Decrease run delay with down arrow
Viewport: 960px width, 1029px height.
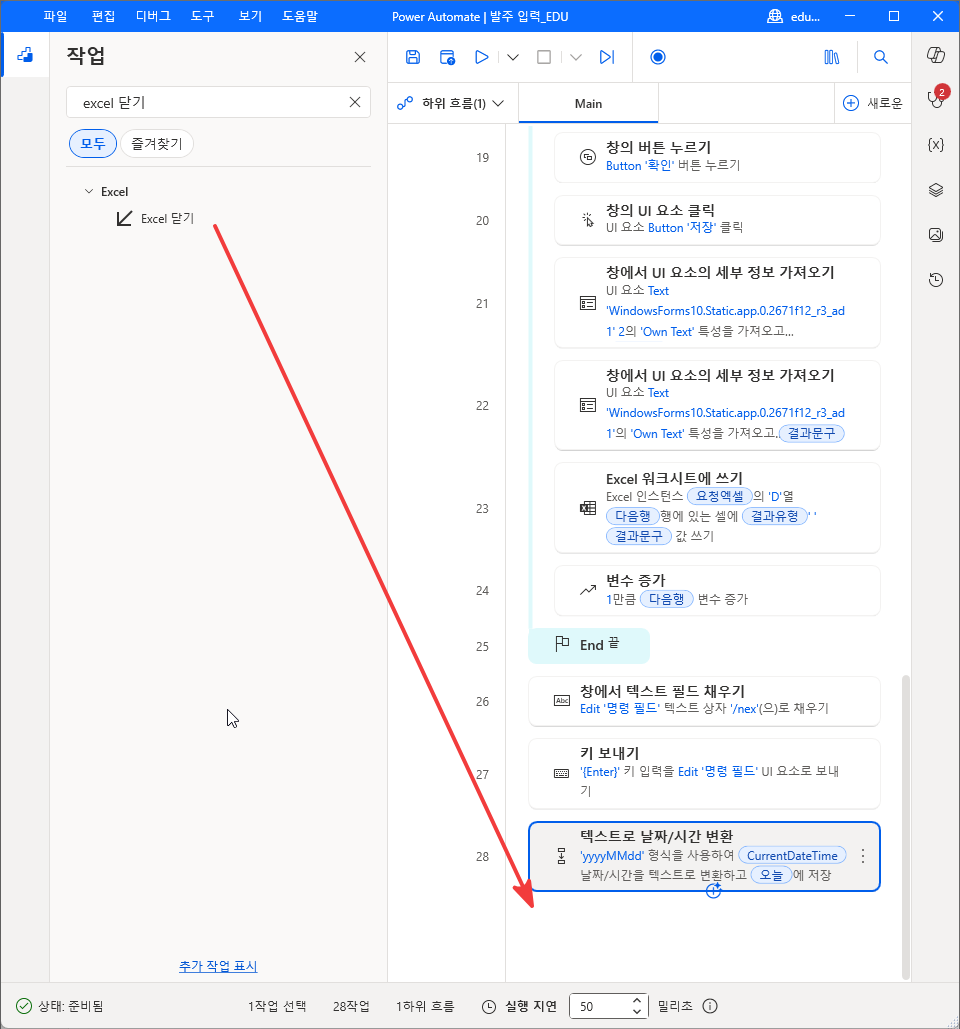637,1011
